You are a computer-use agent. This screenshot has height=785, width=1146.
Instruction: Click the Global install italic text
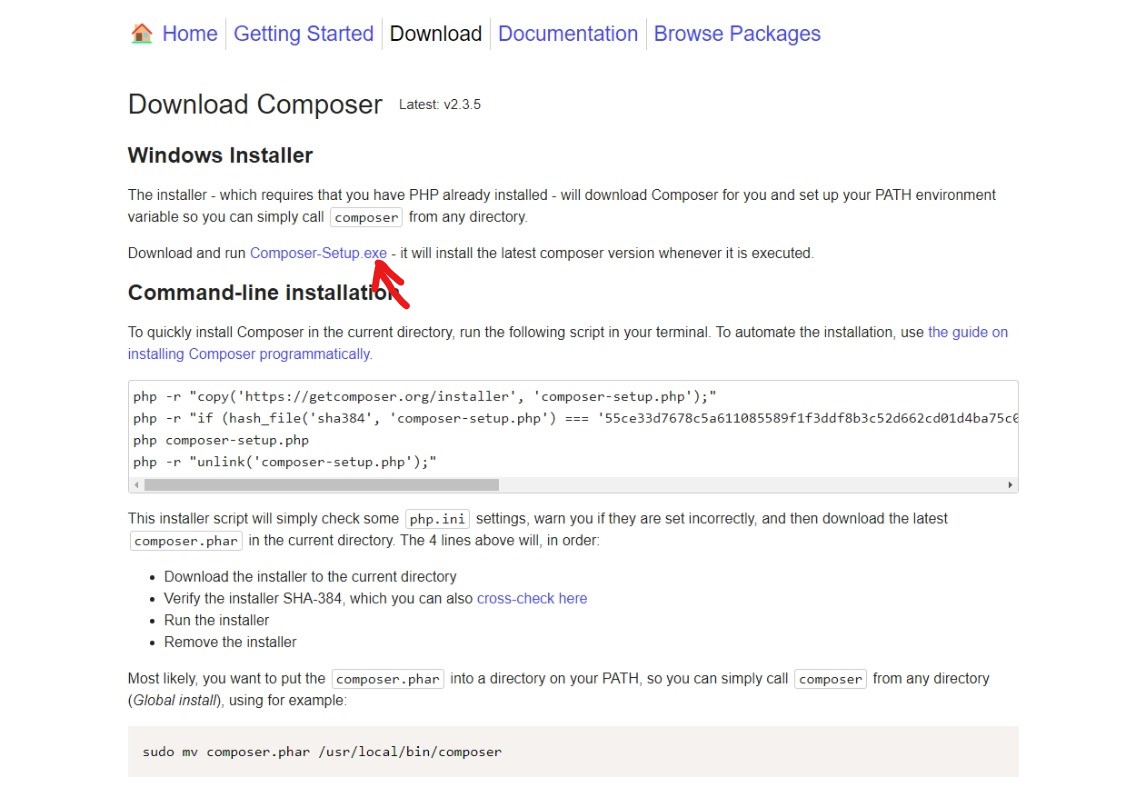tap(175, 700)
